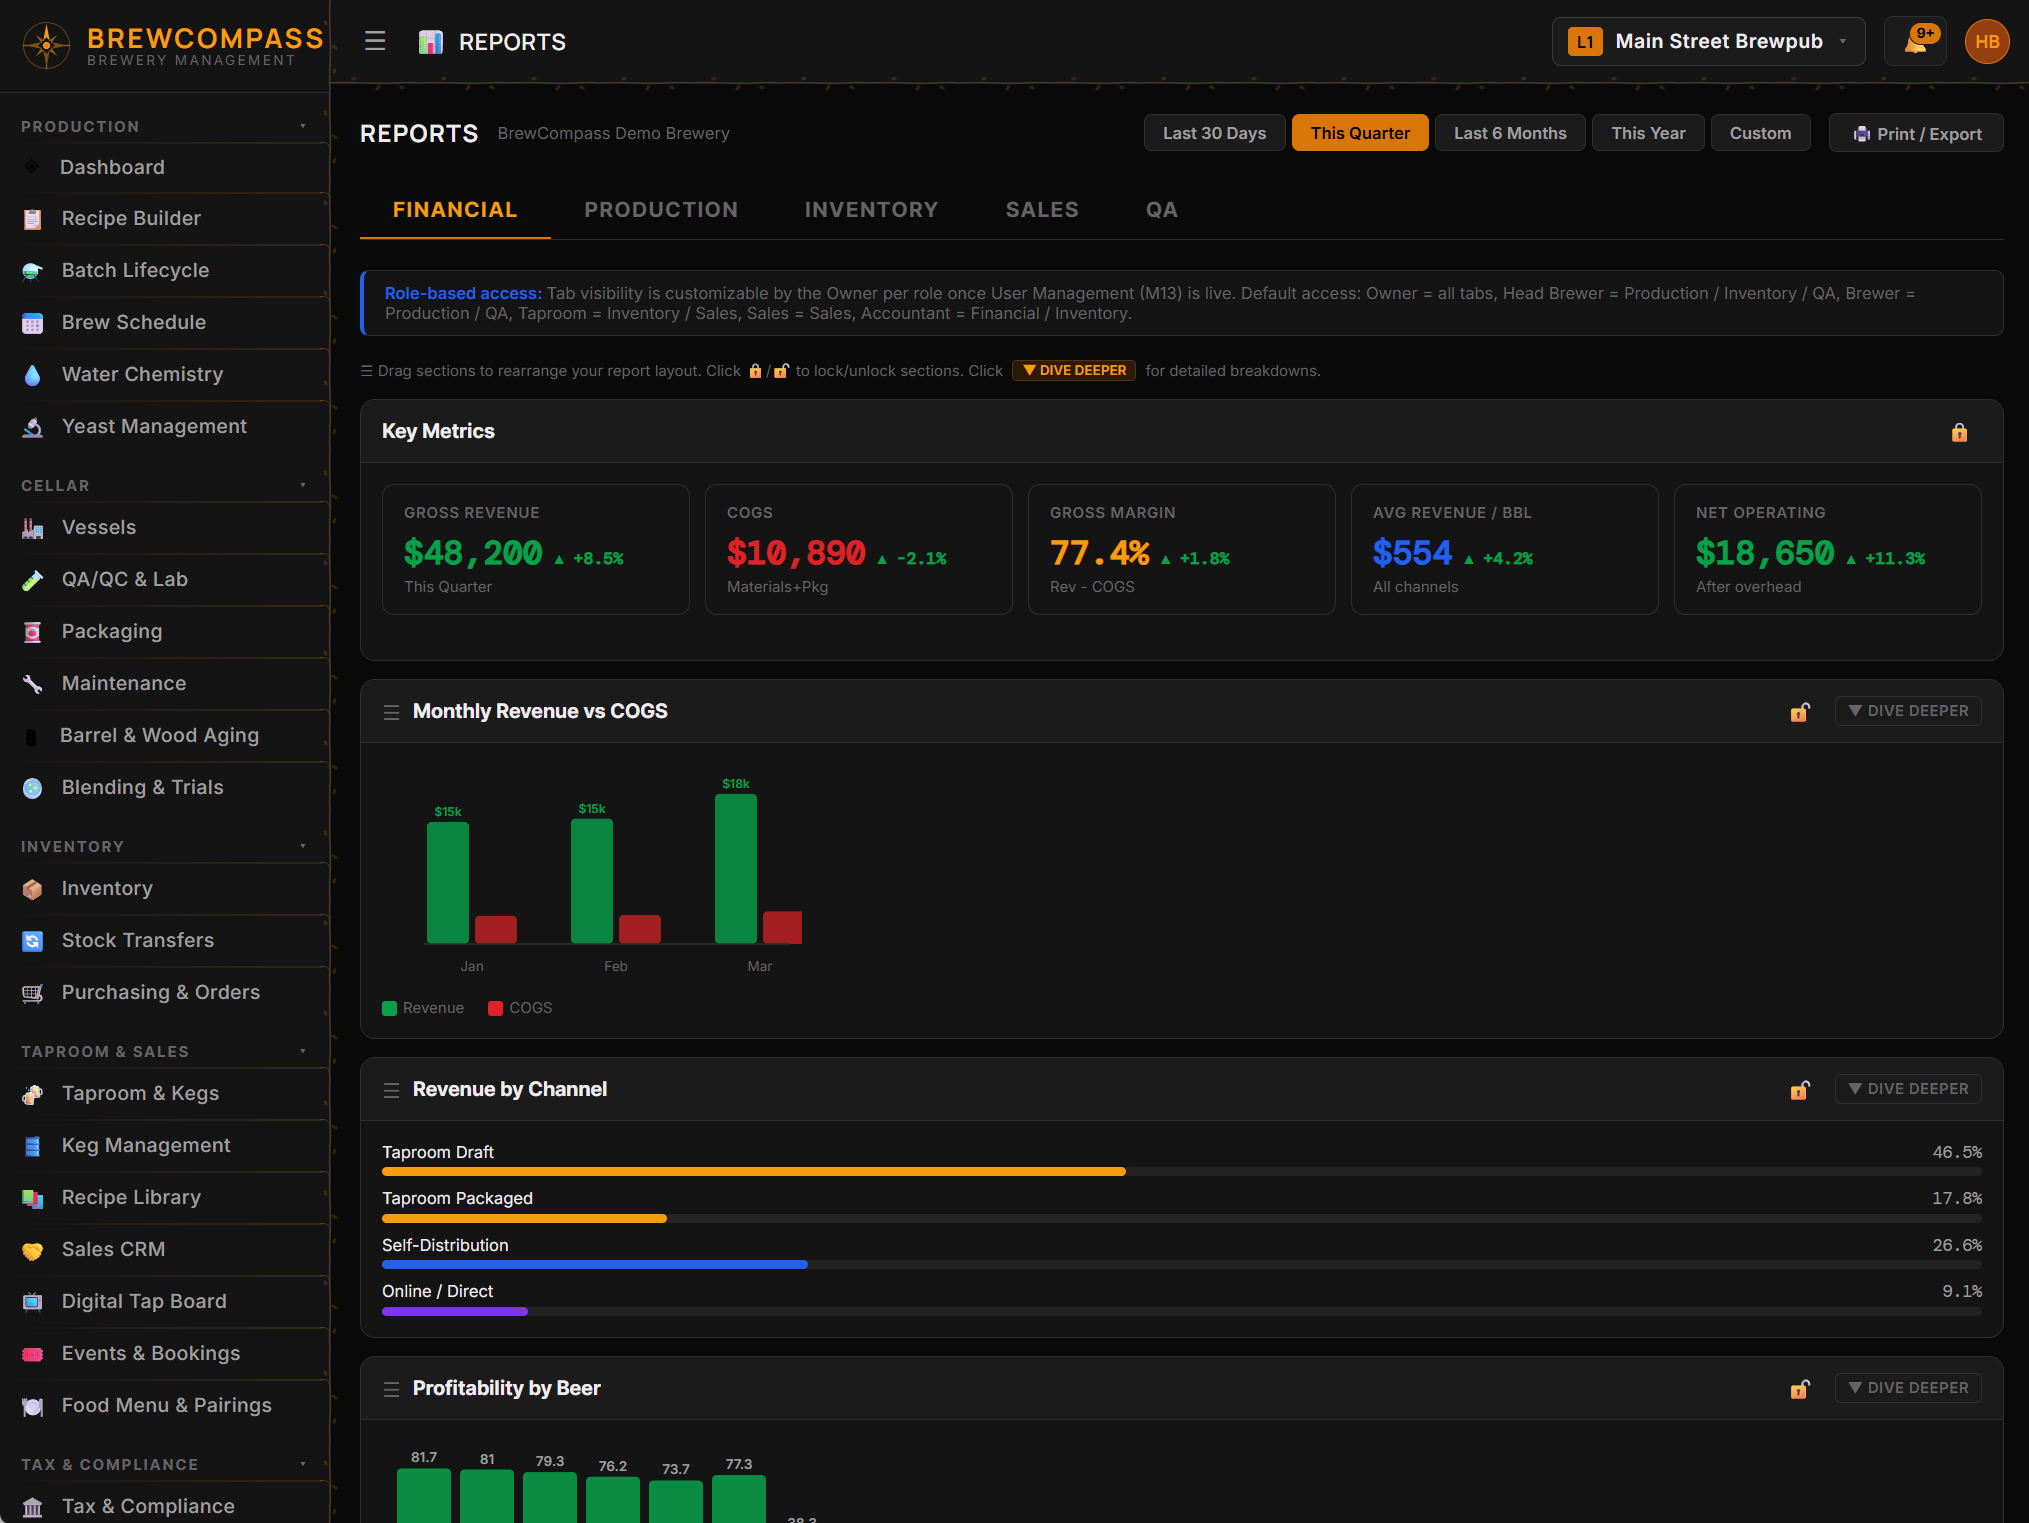Select This Year date range

click(1648, 133)
